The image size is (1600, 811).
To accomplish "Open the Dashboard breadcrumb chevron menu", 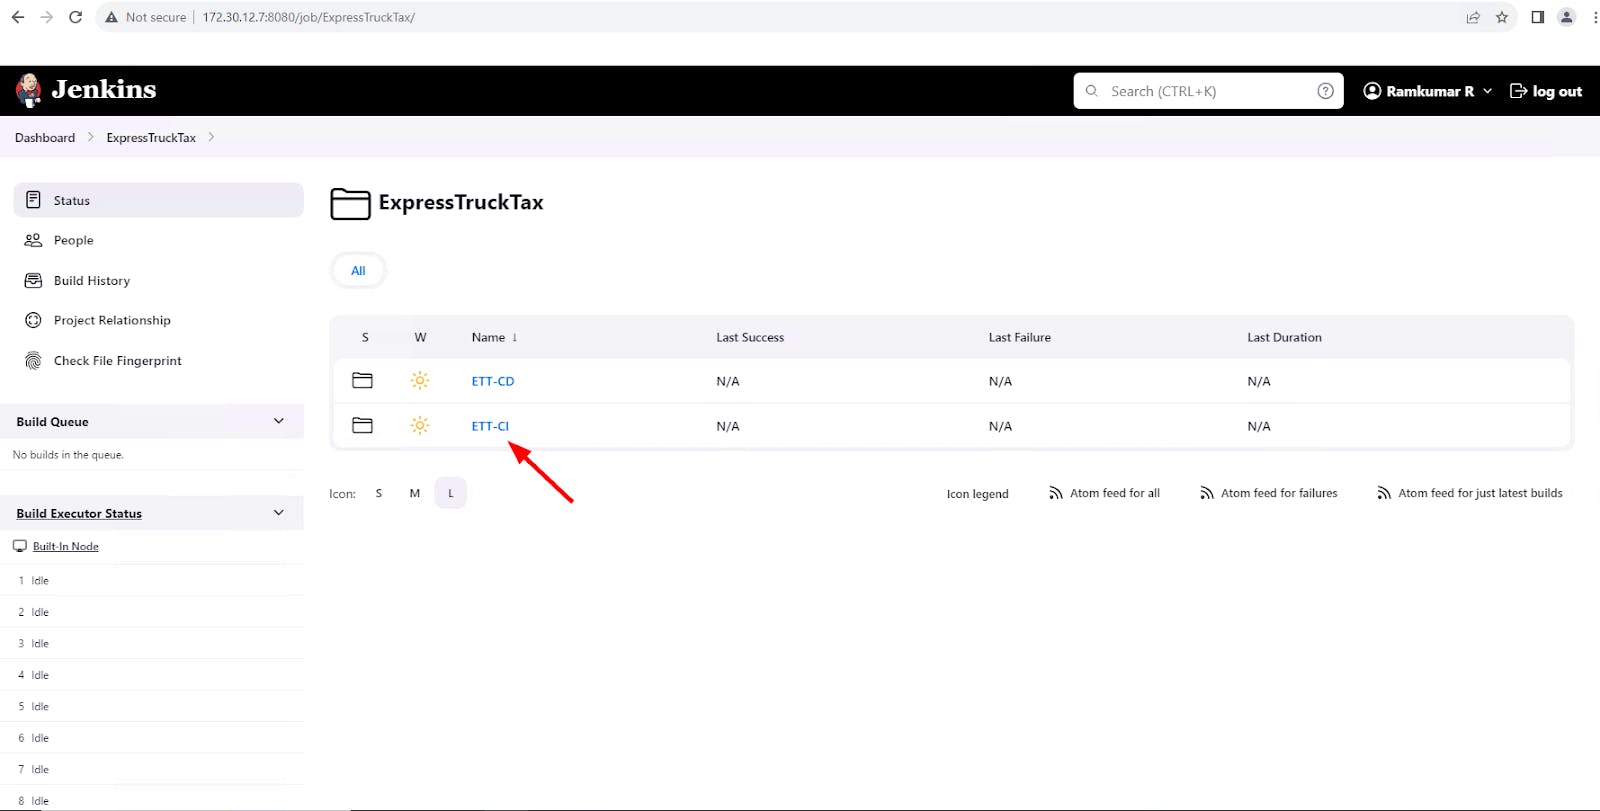I will point(91,137).
